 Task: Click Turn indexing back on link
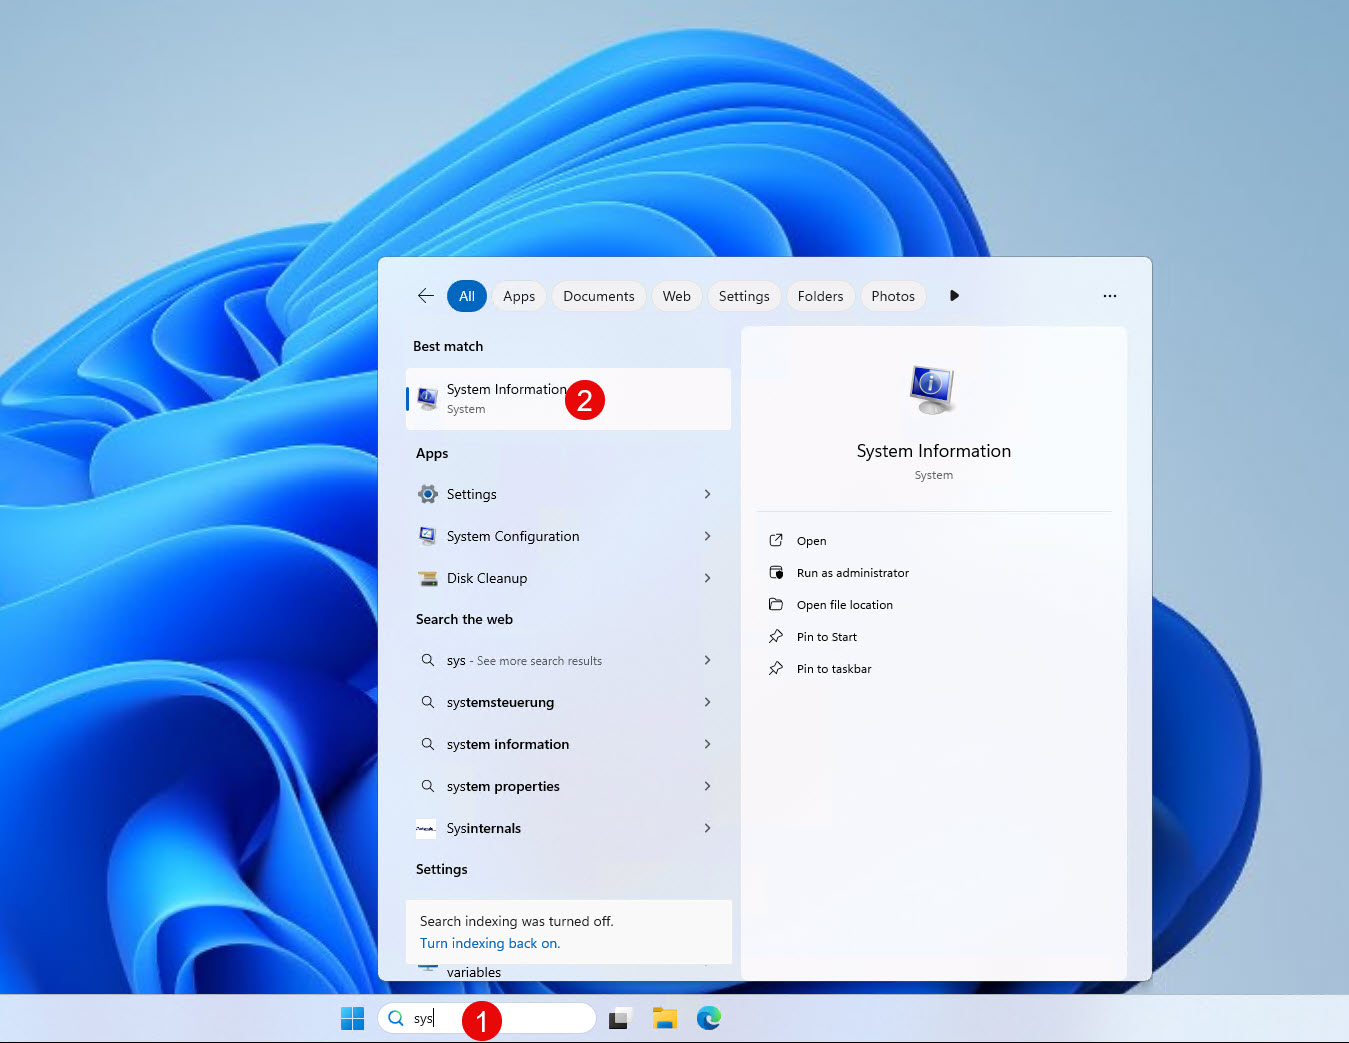pyautogui.click(x=489, y=943)
